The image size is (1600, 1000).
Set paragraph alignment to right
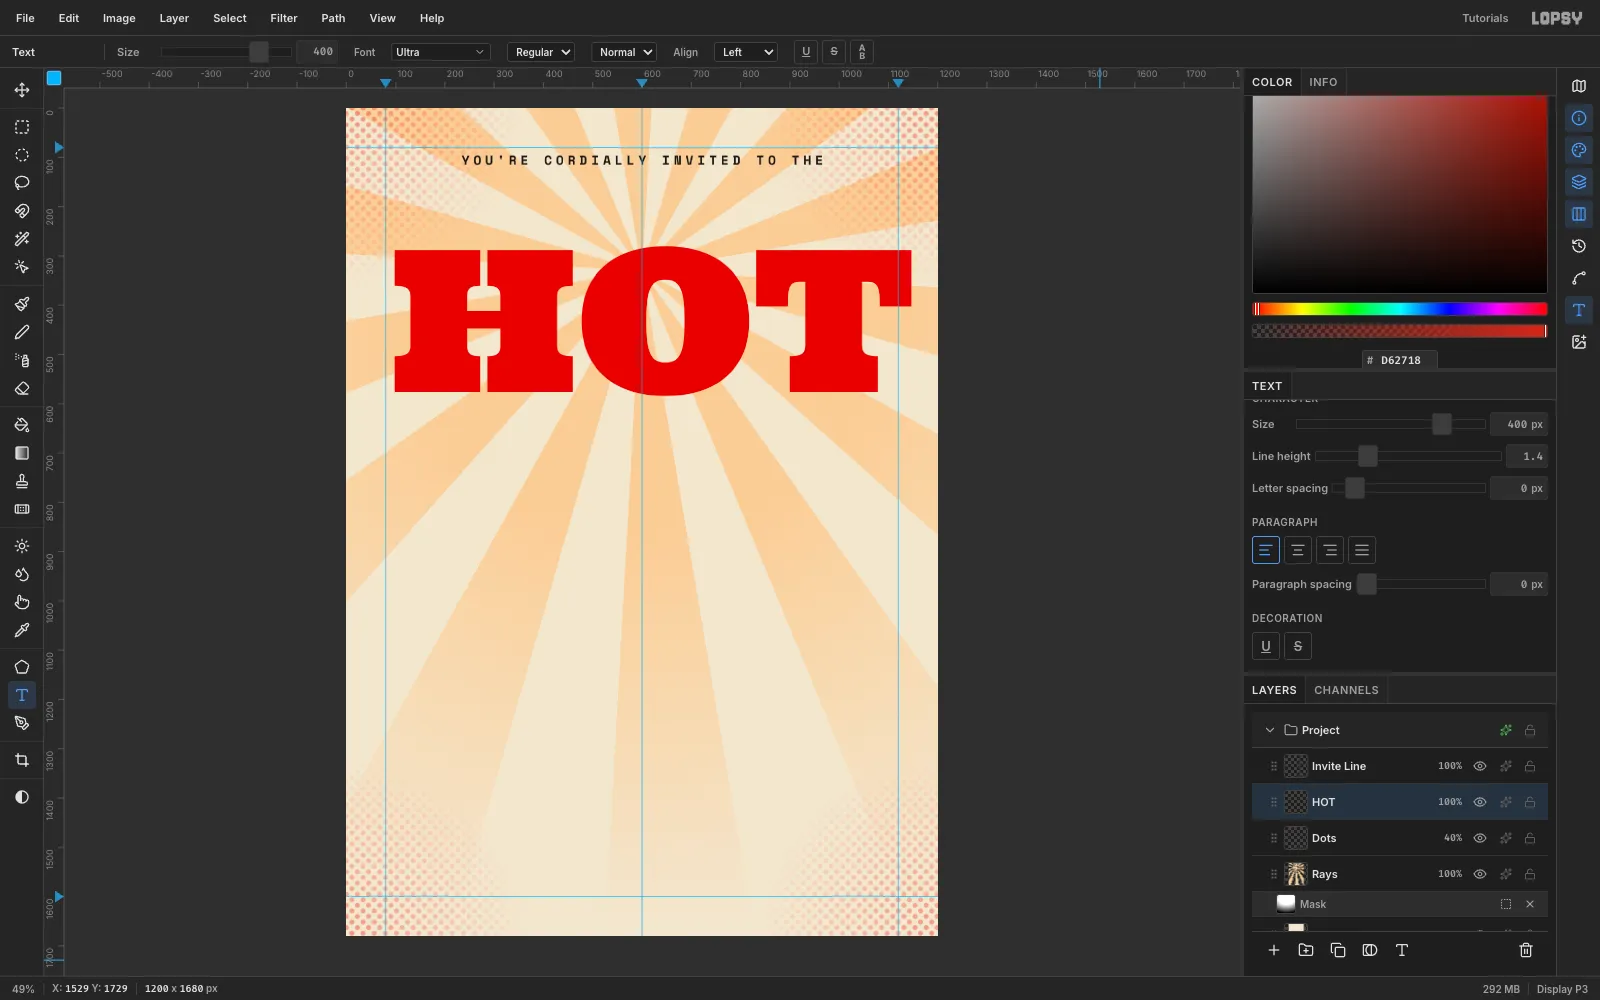(x=1330, y=550)
